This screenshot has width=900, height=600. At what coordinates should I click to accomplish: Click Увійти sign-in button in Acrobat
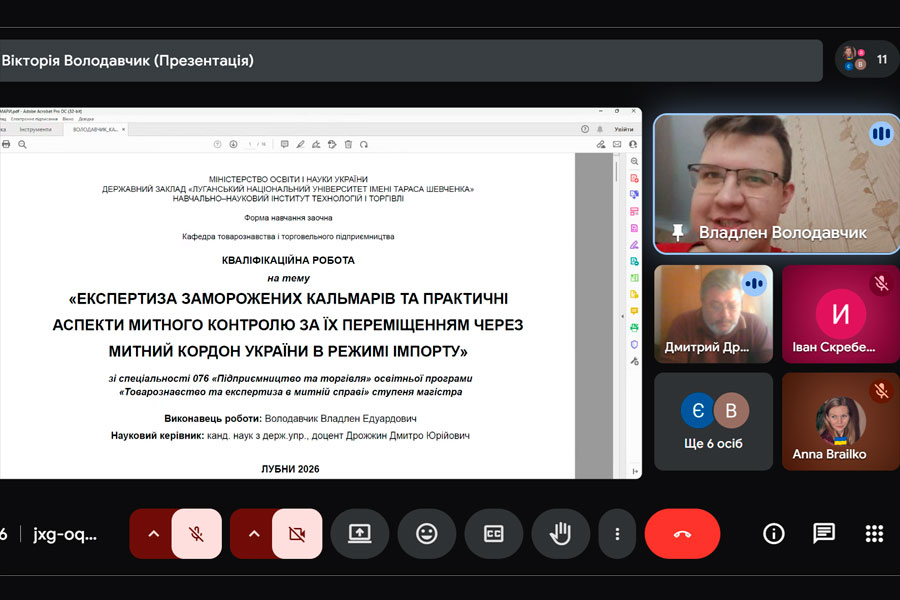coord(623,129)
